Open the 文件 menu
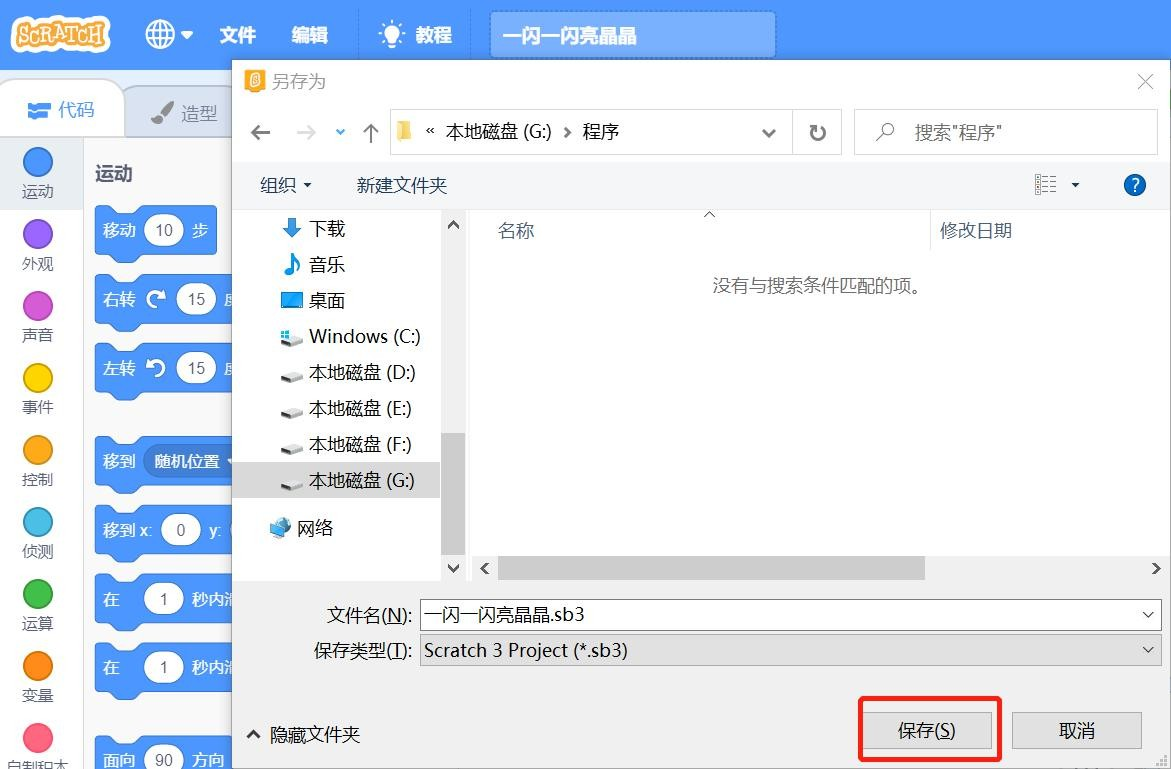1171x769 pixels. tap(237, 35)
